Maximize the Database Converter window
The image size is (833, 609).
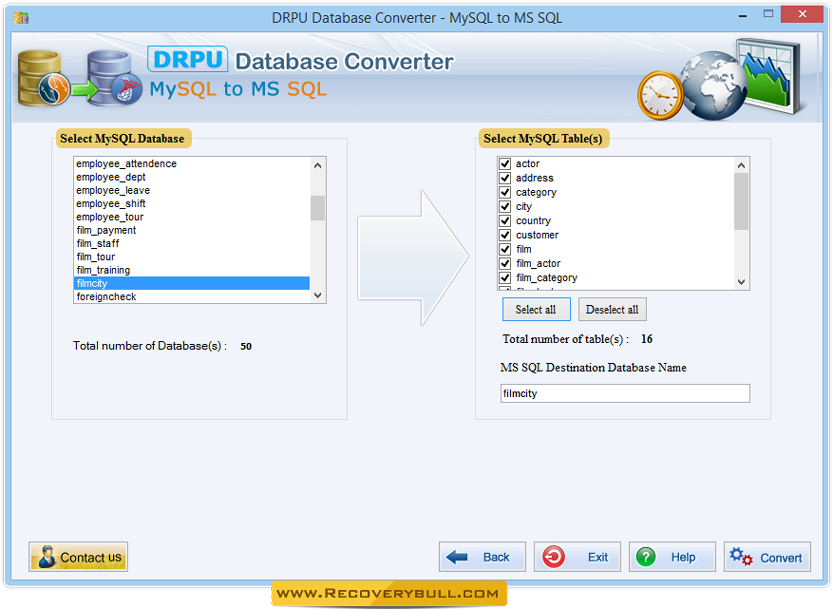(768, 14)
